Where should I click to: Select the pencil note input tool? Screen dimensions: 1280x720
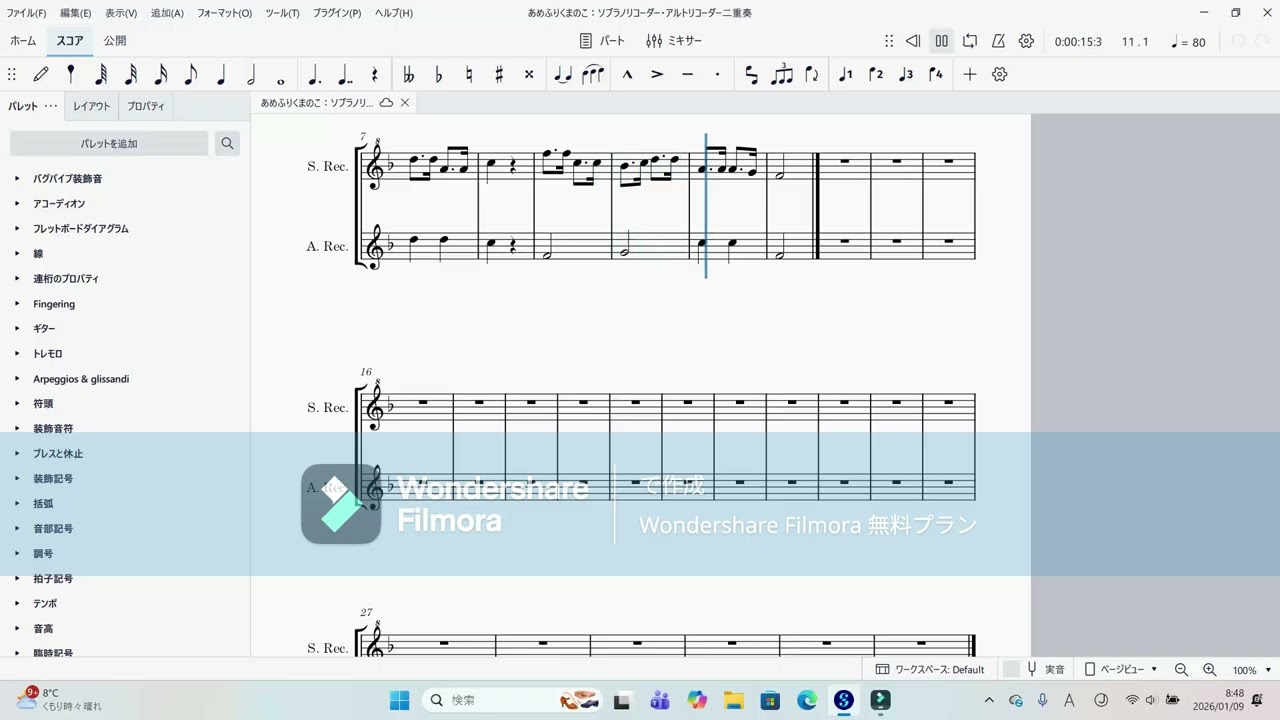[41, 74]
